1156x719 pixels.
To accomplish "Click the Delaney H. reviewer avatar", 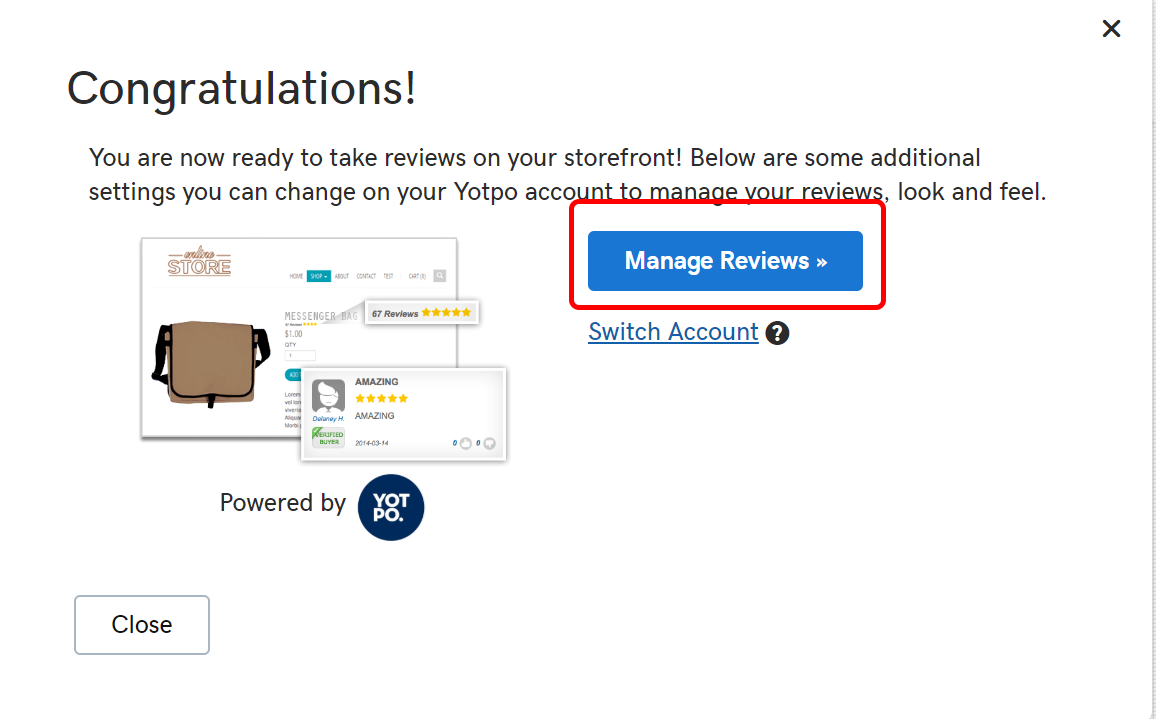I will [x=328, y=397].
